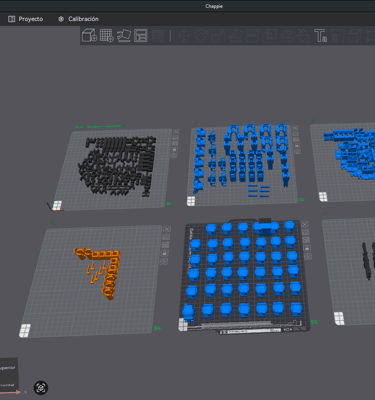The width and height of the screenshot is (375, 400).
Task: Select the Rotate gizmo tool
Action: [201, 36]
